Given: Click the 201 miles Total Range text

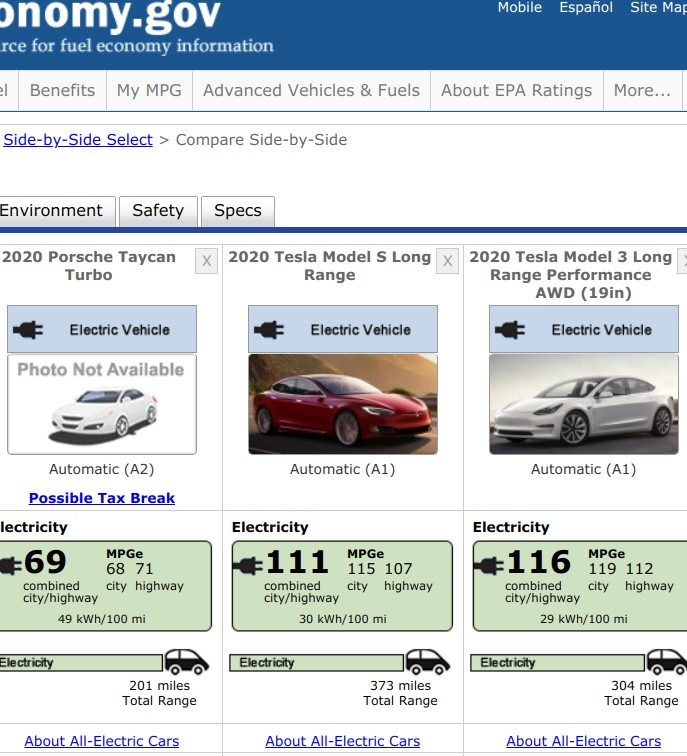Looking at the screenshot, I should click(x=159, y=693).
